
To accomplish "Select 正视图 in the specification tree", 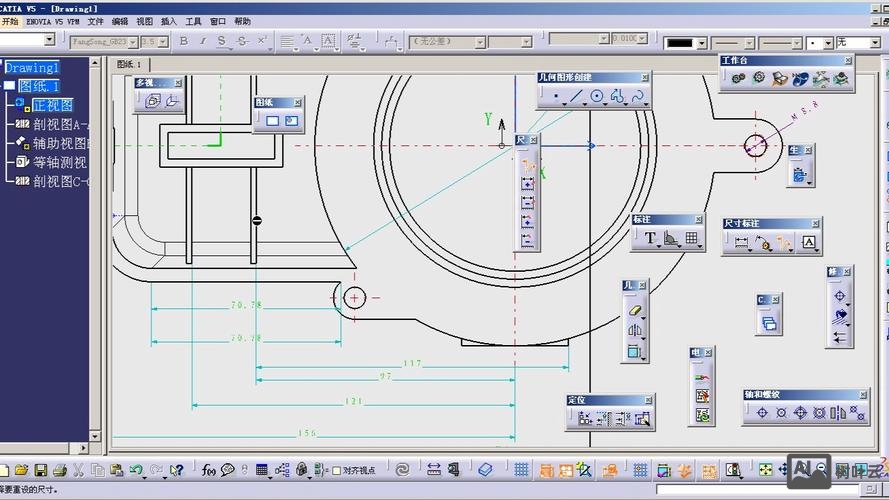I will 52,105.
